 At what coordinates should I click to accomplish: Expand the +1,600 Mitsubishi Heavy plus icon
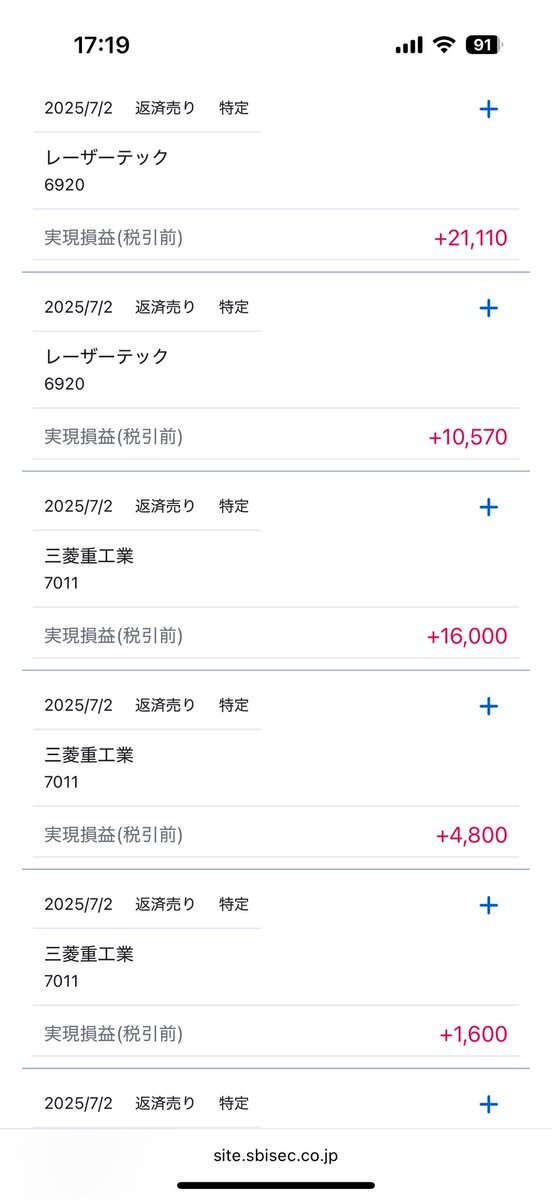tap(489, 905)
